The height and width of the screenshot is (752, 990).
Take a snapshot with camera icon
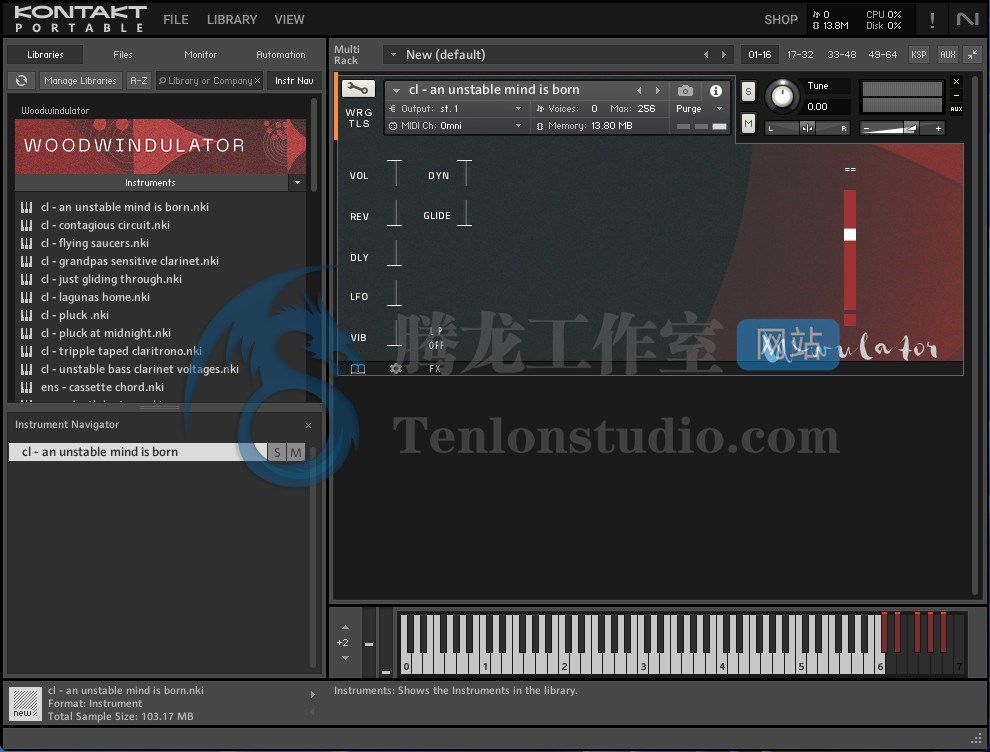[x=685, y=91]
